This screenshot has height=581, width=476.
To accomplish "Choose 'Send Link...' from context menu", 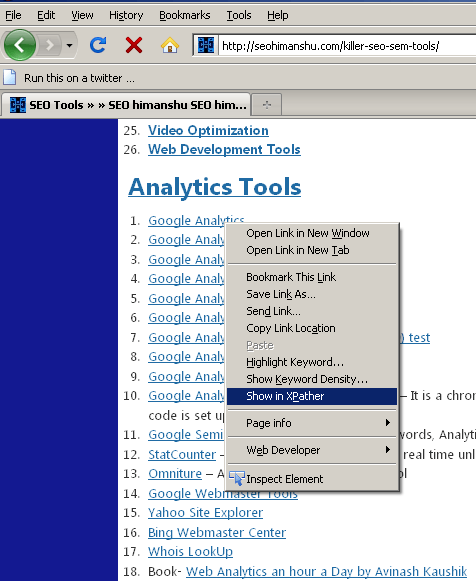I will [x=312, y=311].
